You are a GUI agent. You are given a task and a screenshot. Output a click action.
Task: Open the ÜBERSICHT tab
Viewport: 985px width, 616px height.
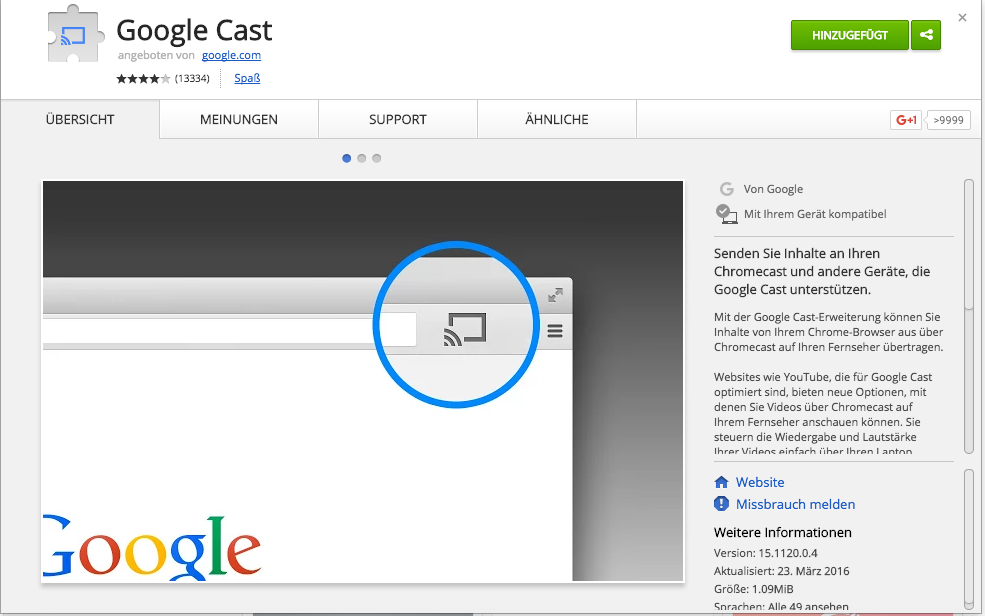80,119
